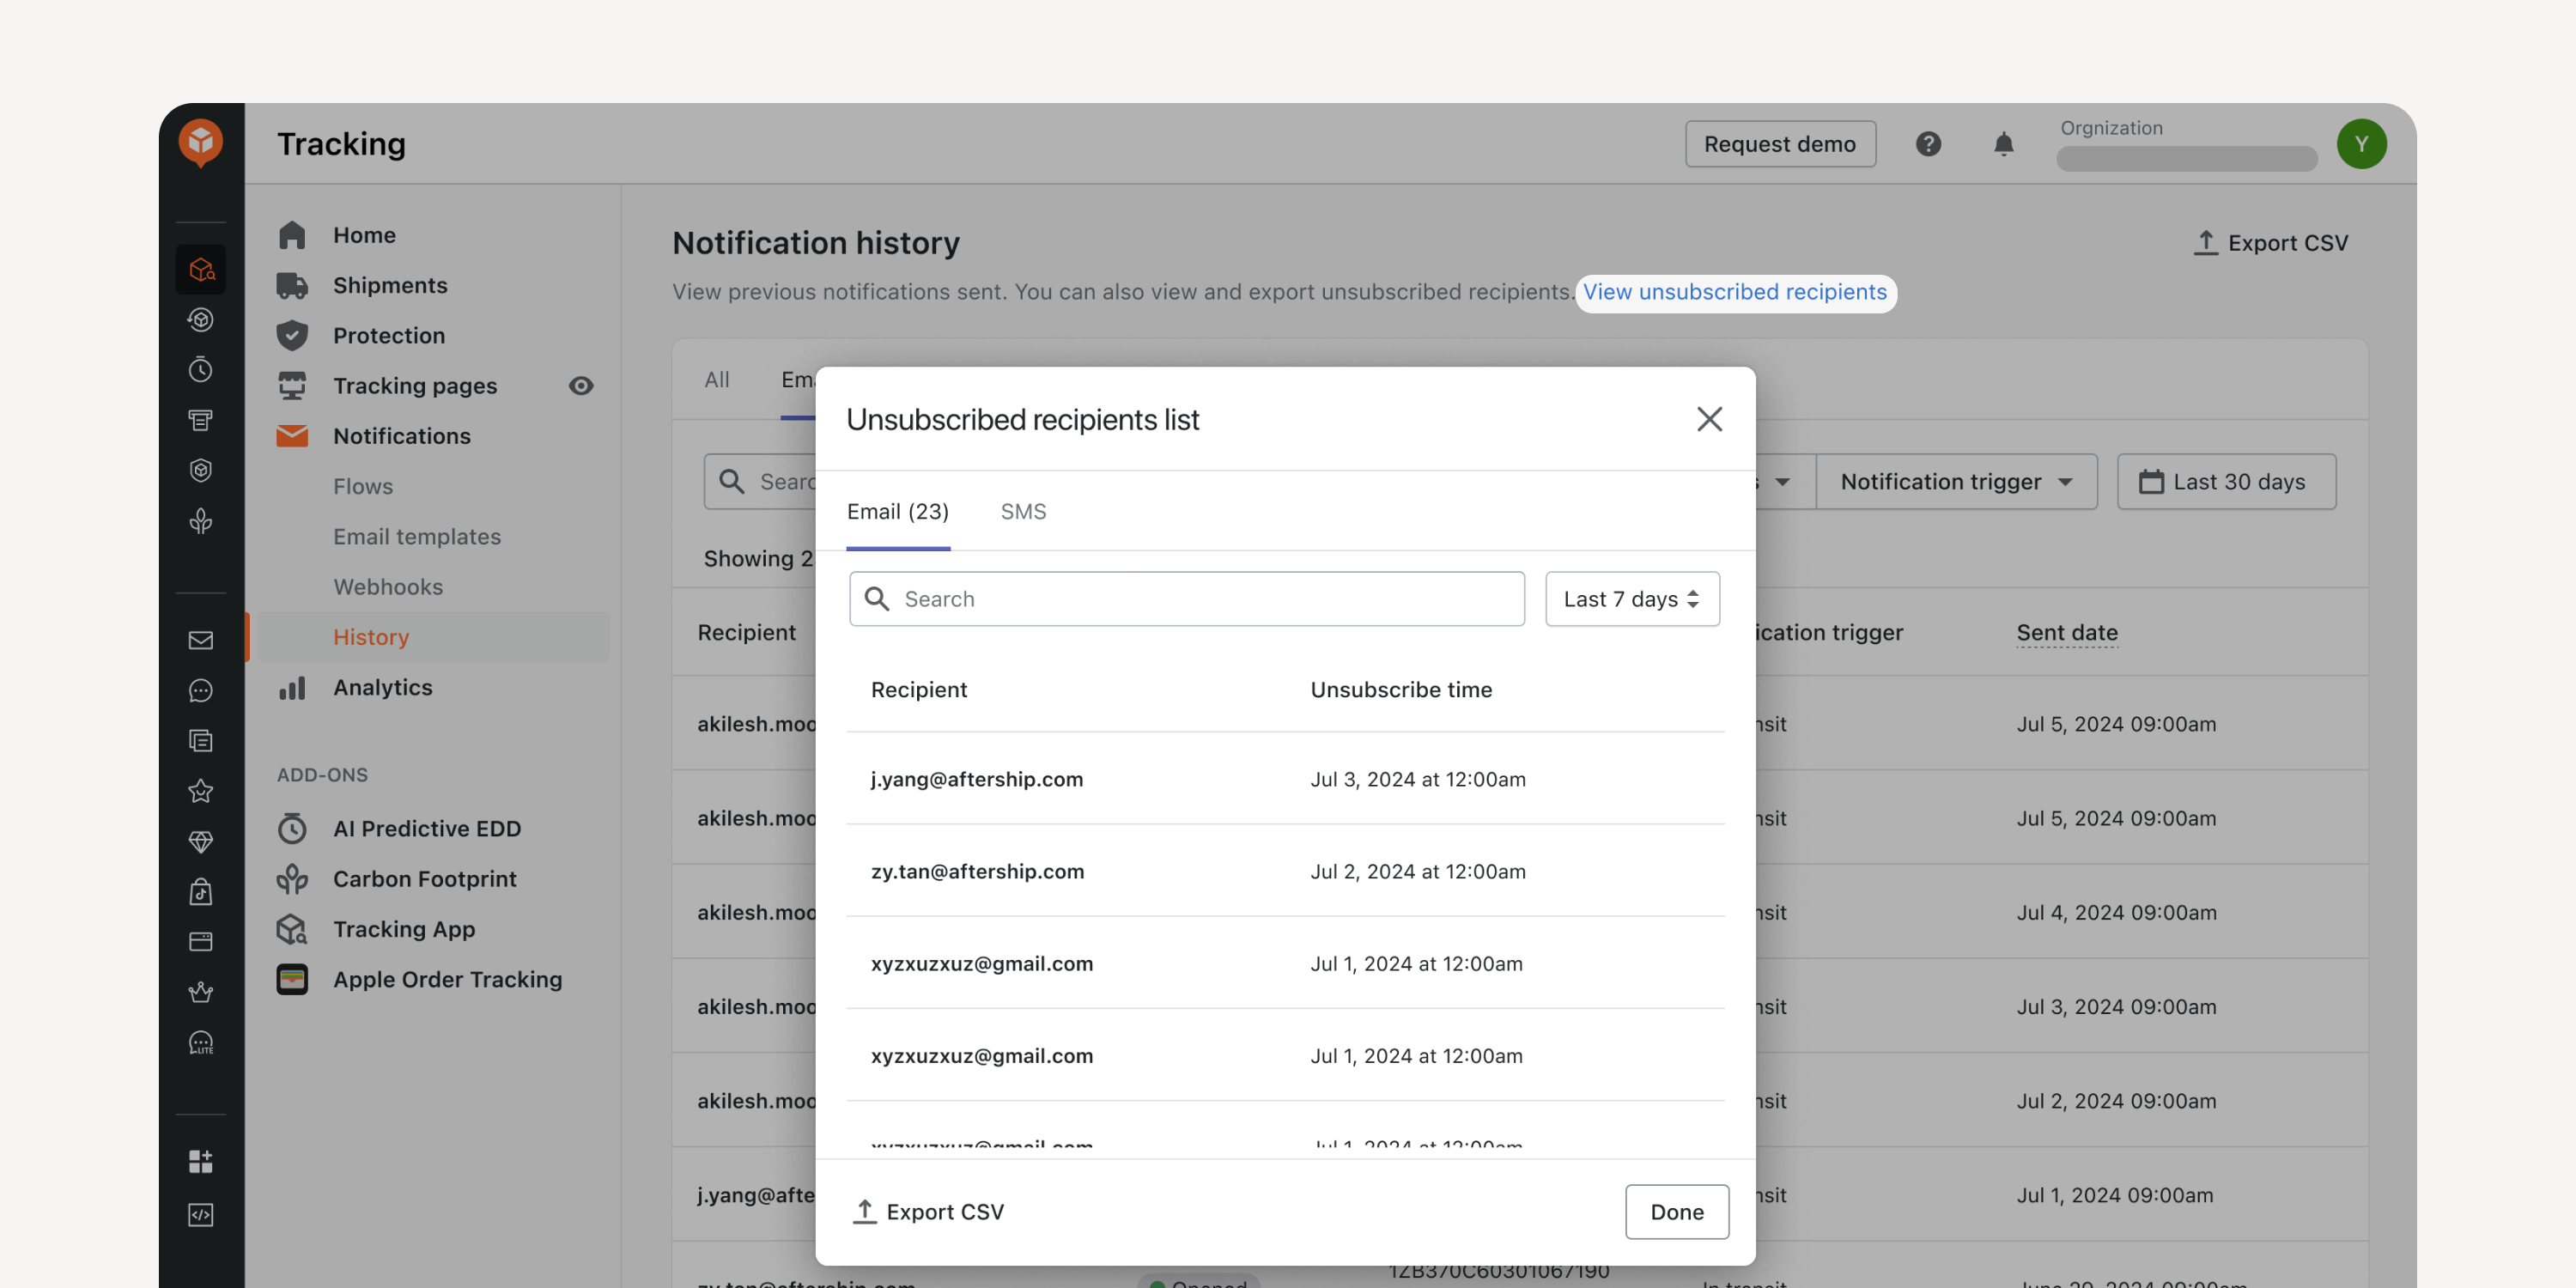2576x1288 pixels.
Task: Click the AfterShip logo icon
Action: (201, 143)
